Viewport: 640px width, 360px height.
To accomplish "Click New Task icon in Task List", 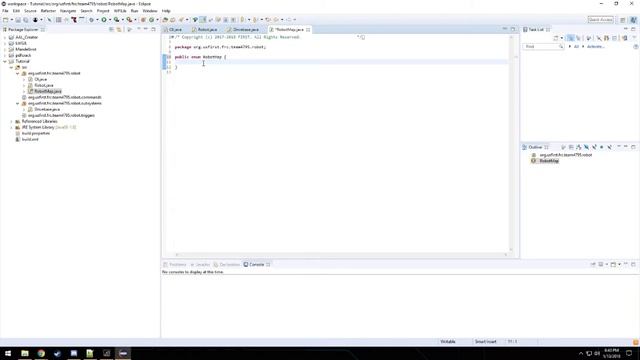I will pyautogui.click(x=556, y=38).
